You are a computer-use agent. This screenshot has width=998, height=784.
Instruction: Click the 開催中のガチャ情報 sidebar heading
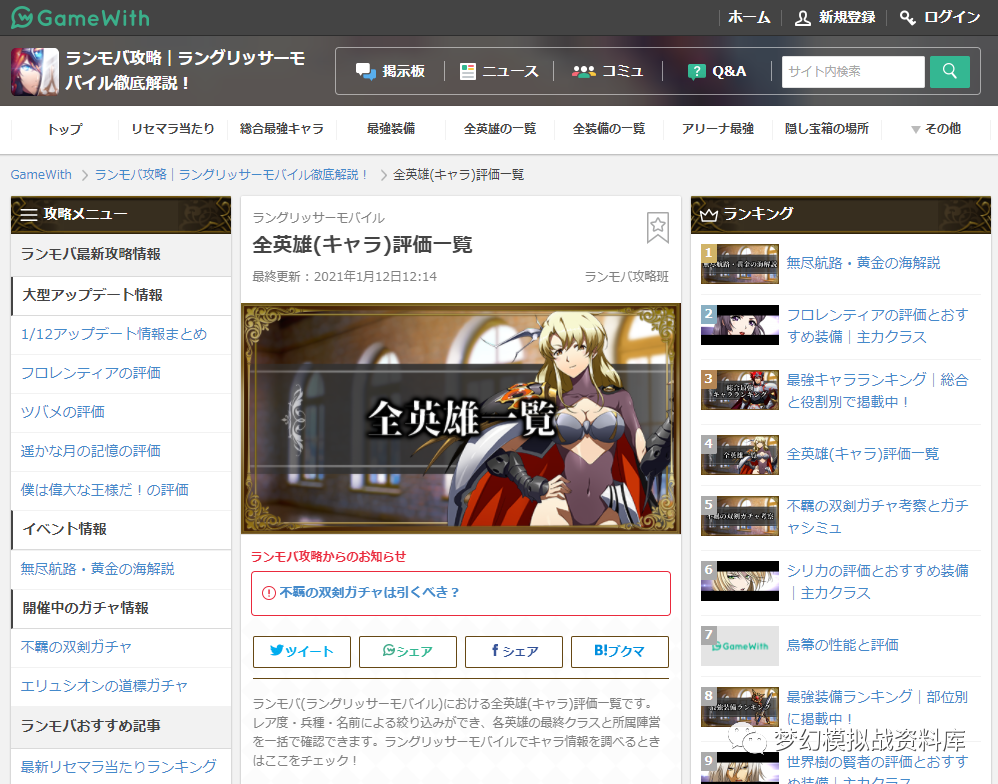(85, 608)
